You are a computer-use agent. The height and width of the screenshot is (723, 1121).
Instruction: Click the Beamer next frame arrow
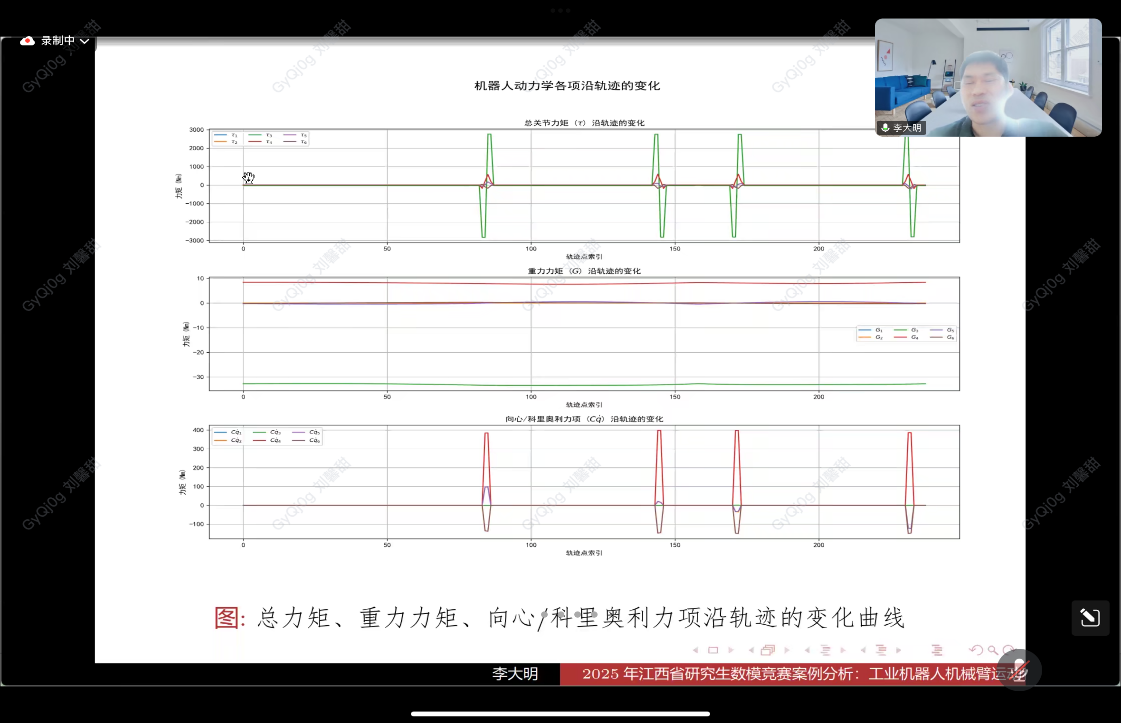tap(786, 650)
